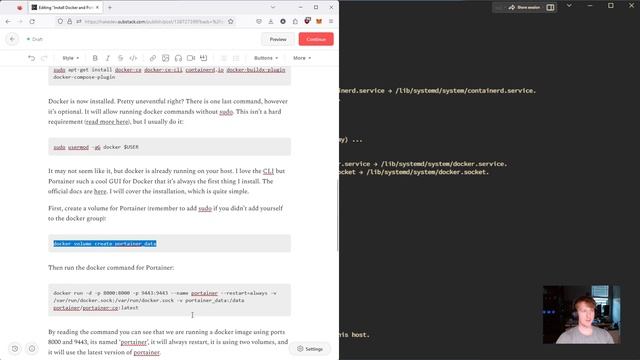The width and height of the screenshot is (640, 360).
Task: Click the sudo usermod code block
Action: click(169, 147)
